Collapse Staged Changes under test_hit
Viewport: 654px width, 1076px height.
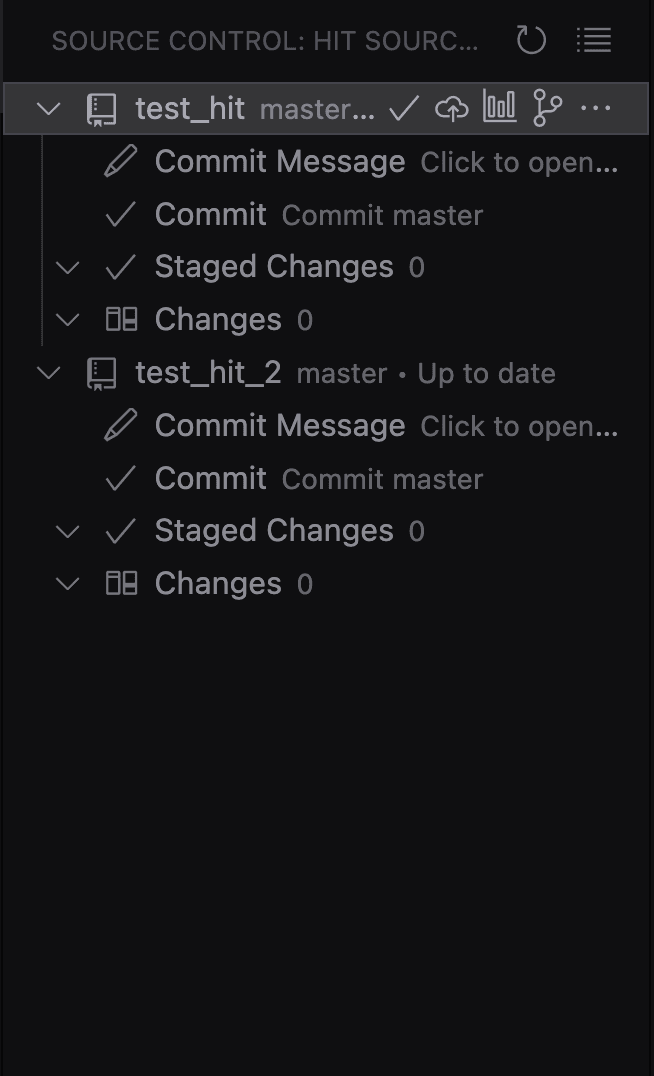[67, 266]
